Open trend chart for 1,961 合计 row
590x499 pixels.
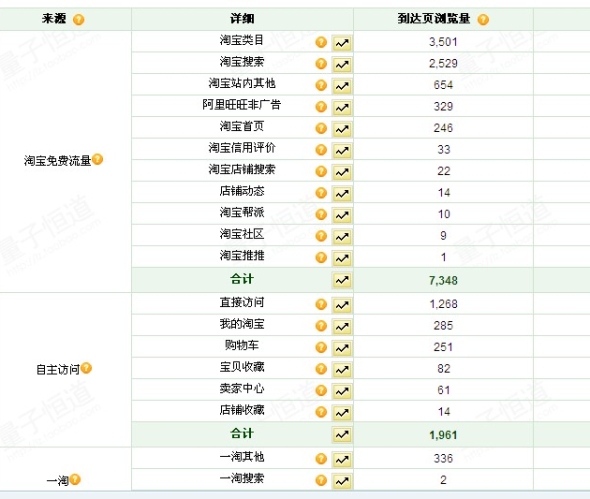[342, 435]
